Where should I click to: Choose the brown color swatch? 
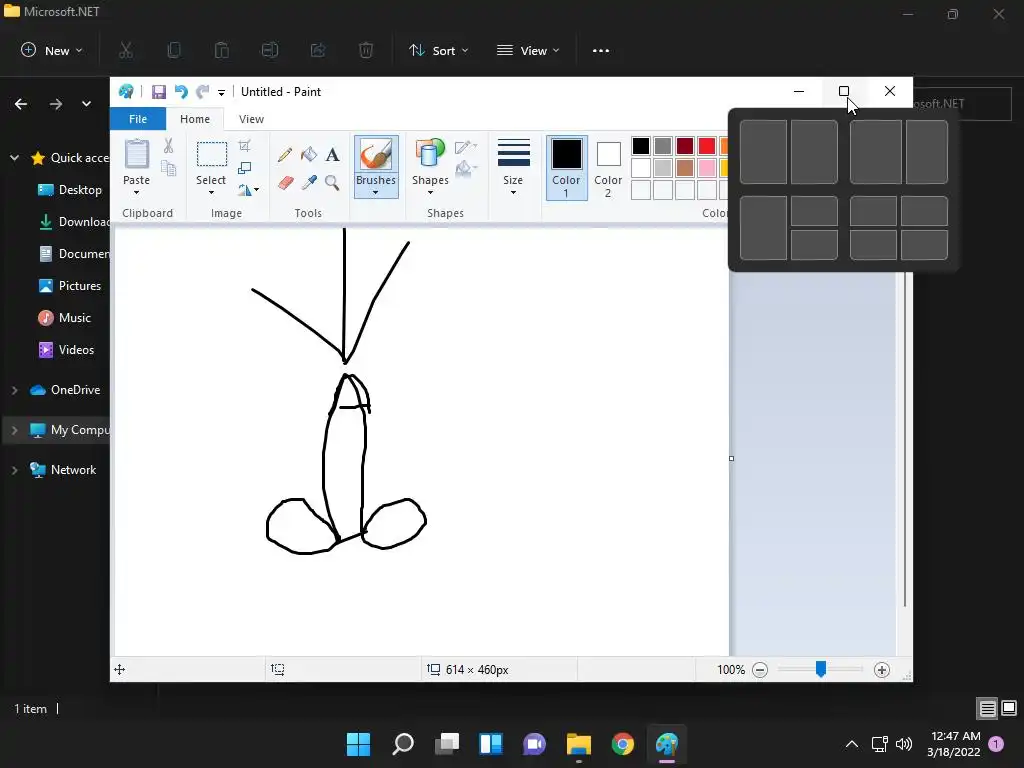pyautogui.click(x=684, y=168)
